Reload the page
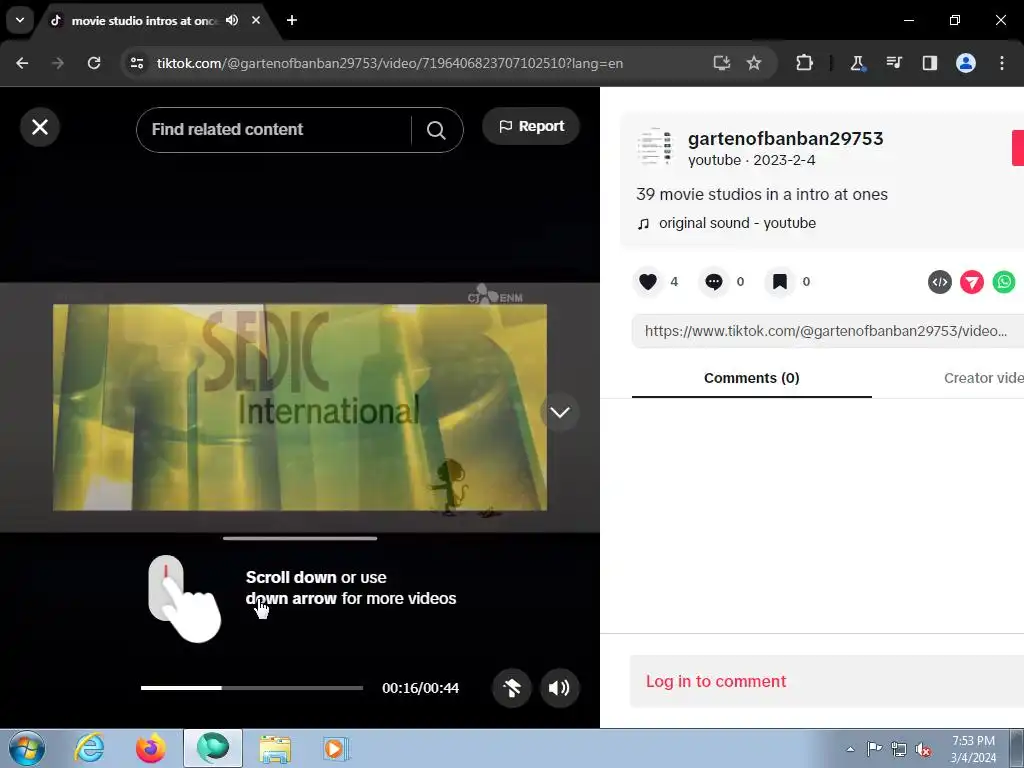 (94, 63)
